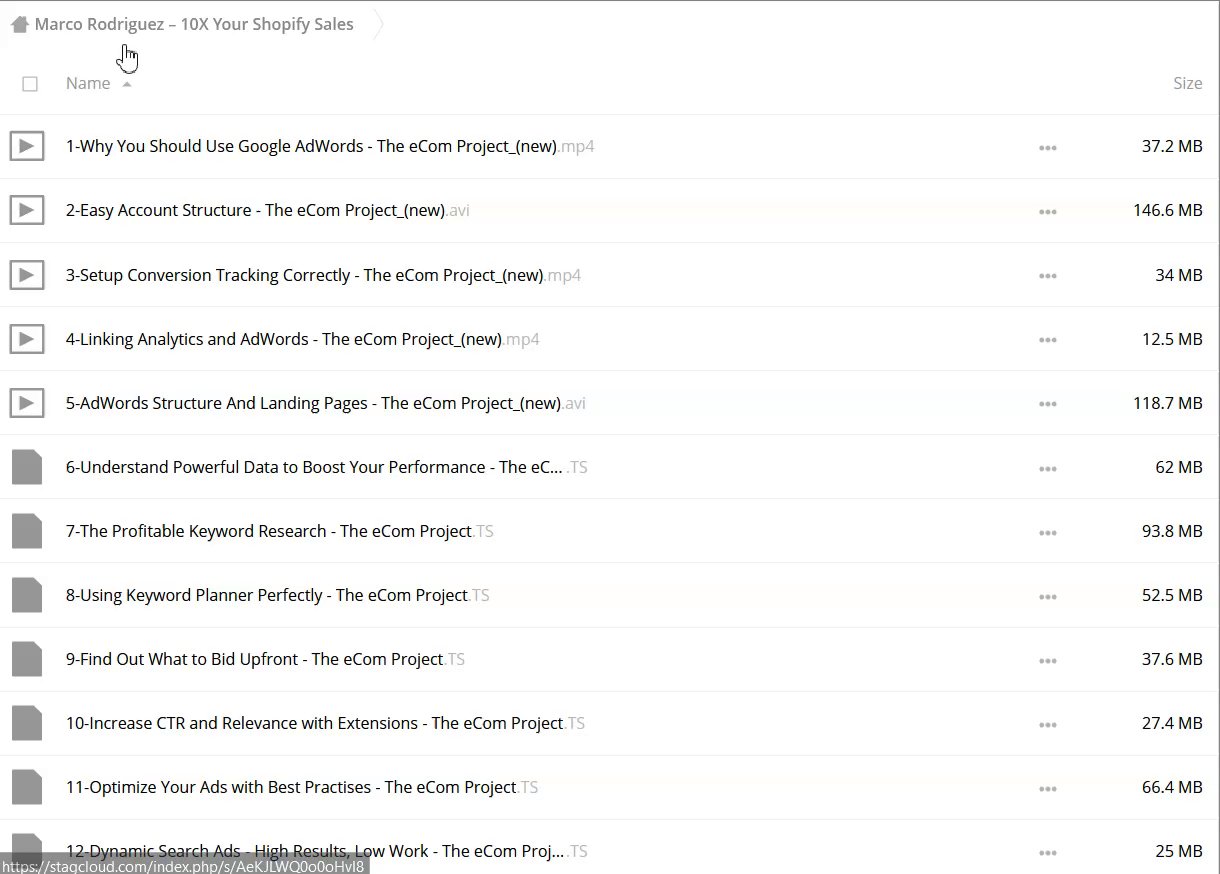Open file 6-Understand Powerful Data to Boost Your Performance
This screenshot has width=1220, height=874.
click(x=327, y=467)
